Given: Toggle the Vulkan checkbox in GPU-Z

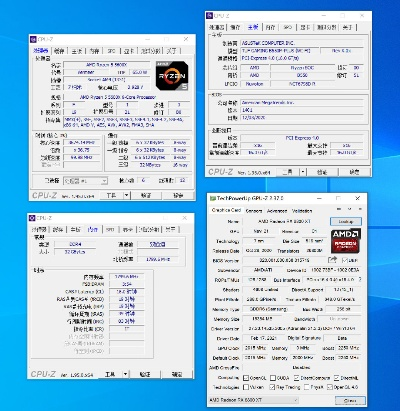Looking at the screenshot, I should point(246,387).
